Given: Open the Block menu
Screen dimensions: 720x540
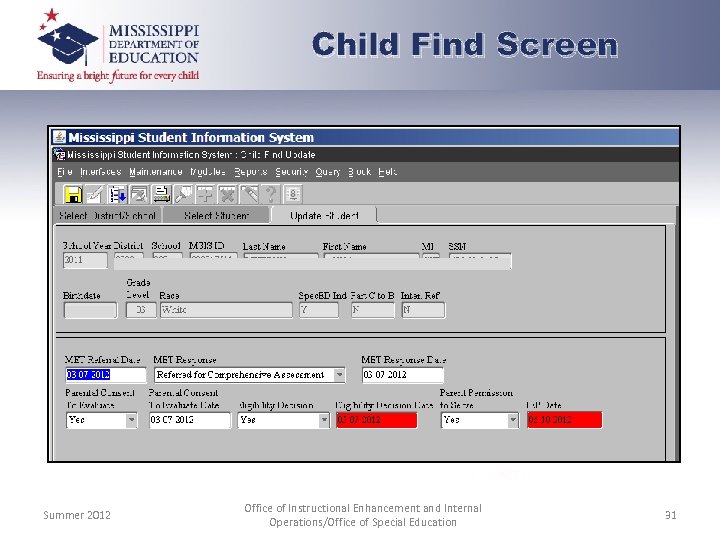Looking at the screenshot, I should click(x=360, y=172).
